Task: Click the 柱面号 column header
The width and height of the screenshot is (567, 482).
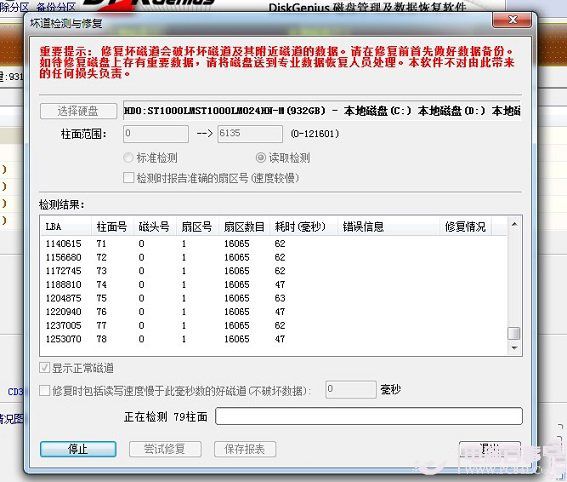Action: pyautogui.click(x=112, y=227)
